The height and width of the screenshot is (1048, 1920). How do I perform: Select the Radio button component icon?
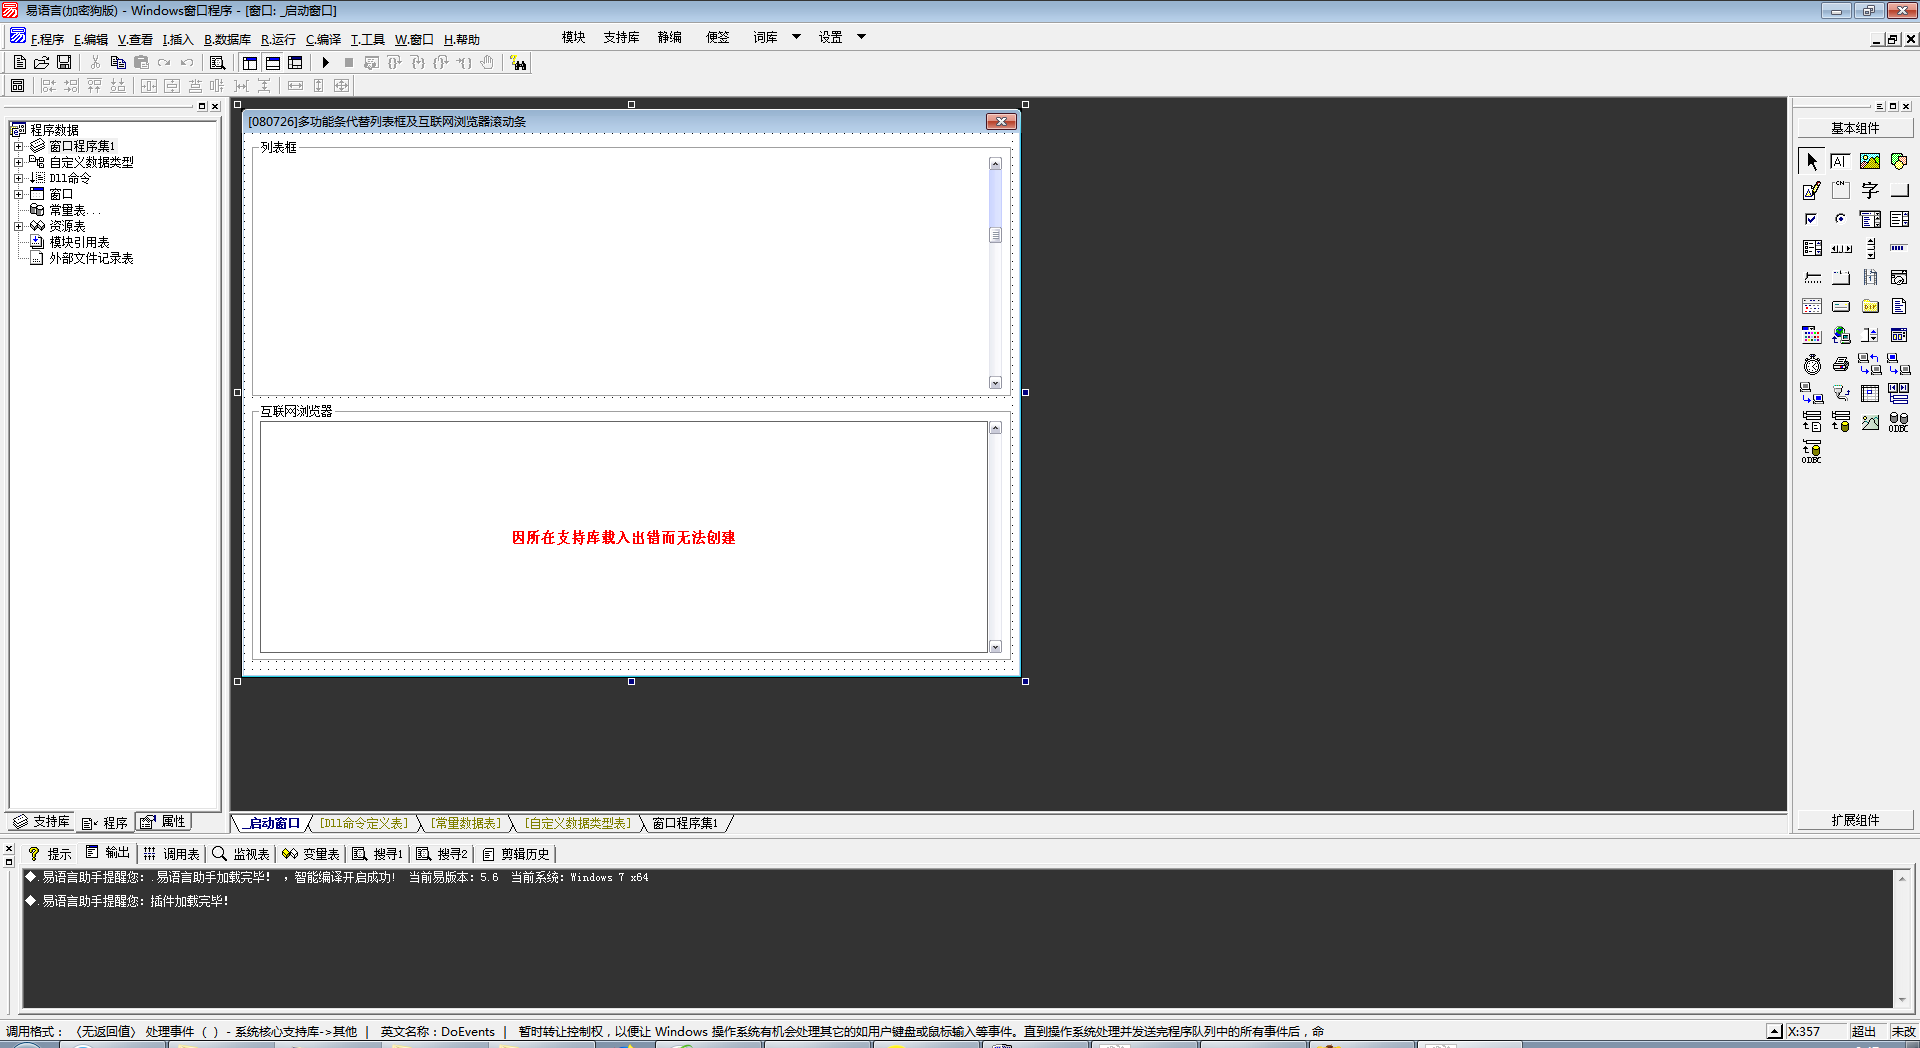click(1840, 219)
